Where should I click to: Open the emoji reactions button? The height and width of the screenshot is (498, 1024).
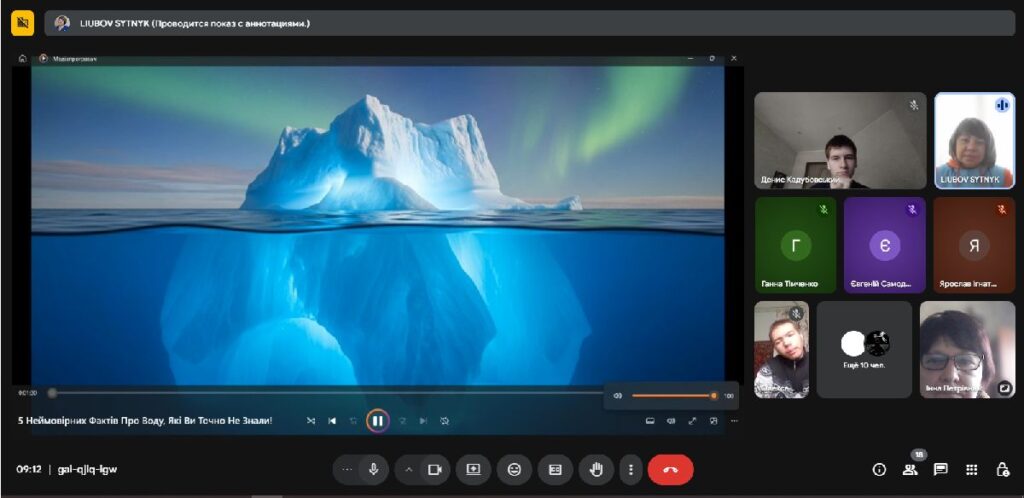point(514,469)
